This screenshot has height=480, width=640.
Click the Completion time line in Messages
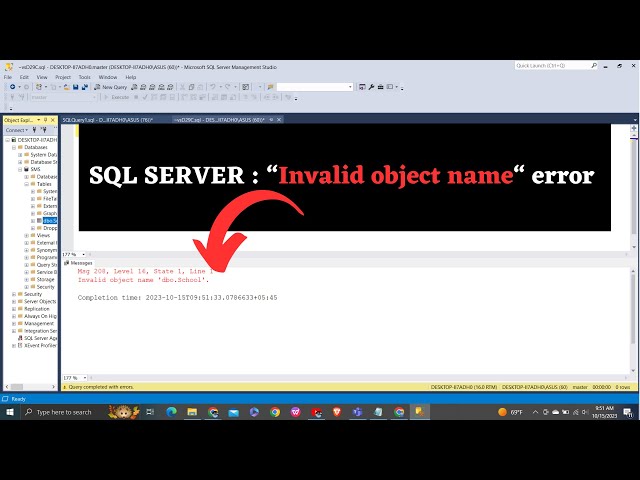[x=177, y=298]
